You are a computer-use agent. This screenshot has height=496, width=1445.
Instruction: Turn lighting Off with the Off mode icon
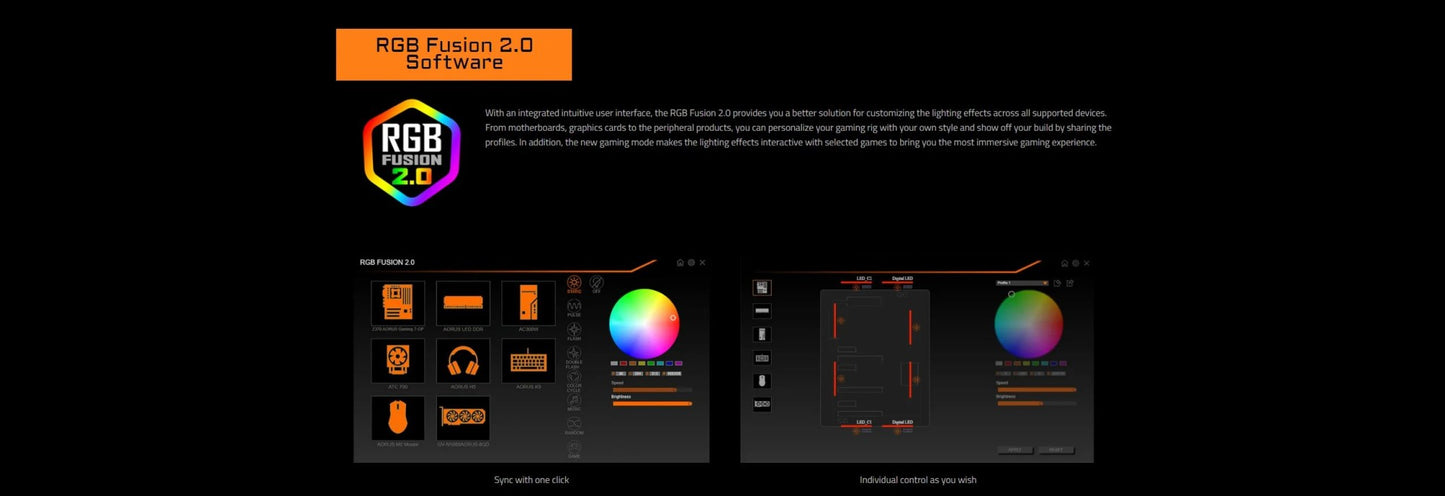pyautogui.click(x=596, y=285)
